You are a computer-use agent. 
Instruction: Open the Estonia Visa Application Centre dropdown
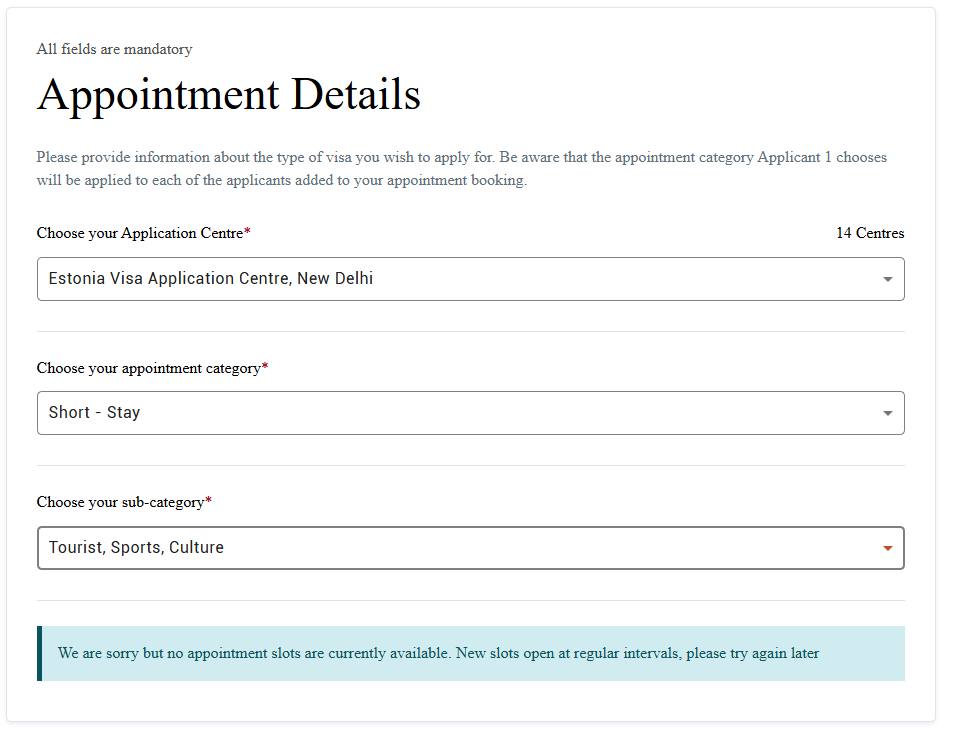coord(471,279)
